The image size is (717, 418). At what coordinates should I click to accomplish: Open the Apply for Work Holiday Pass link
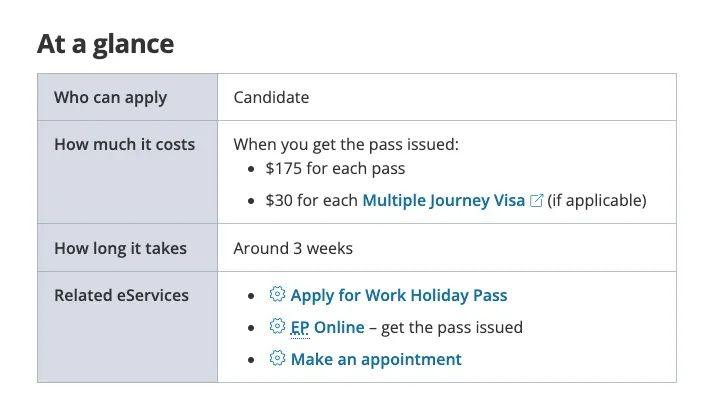click(398, 296)
